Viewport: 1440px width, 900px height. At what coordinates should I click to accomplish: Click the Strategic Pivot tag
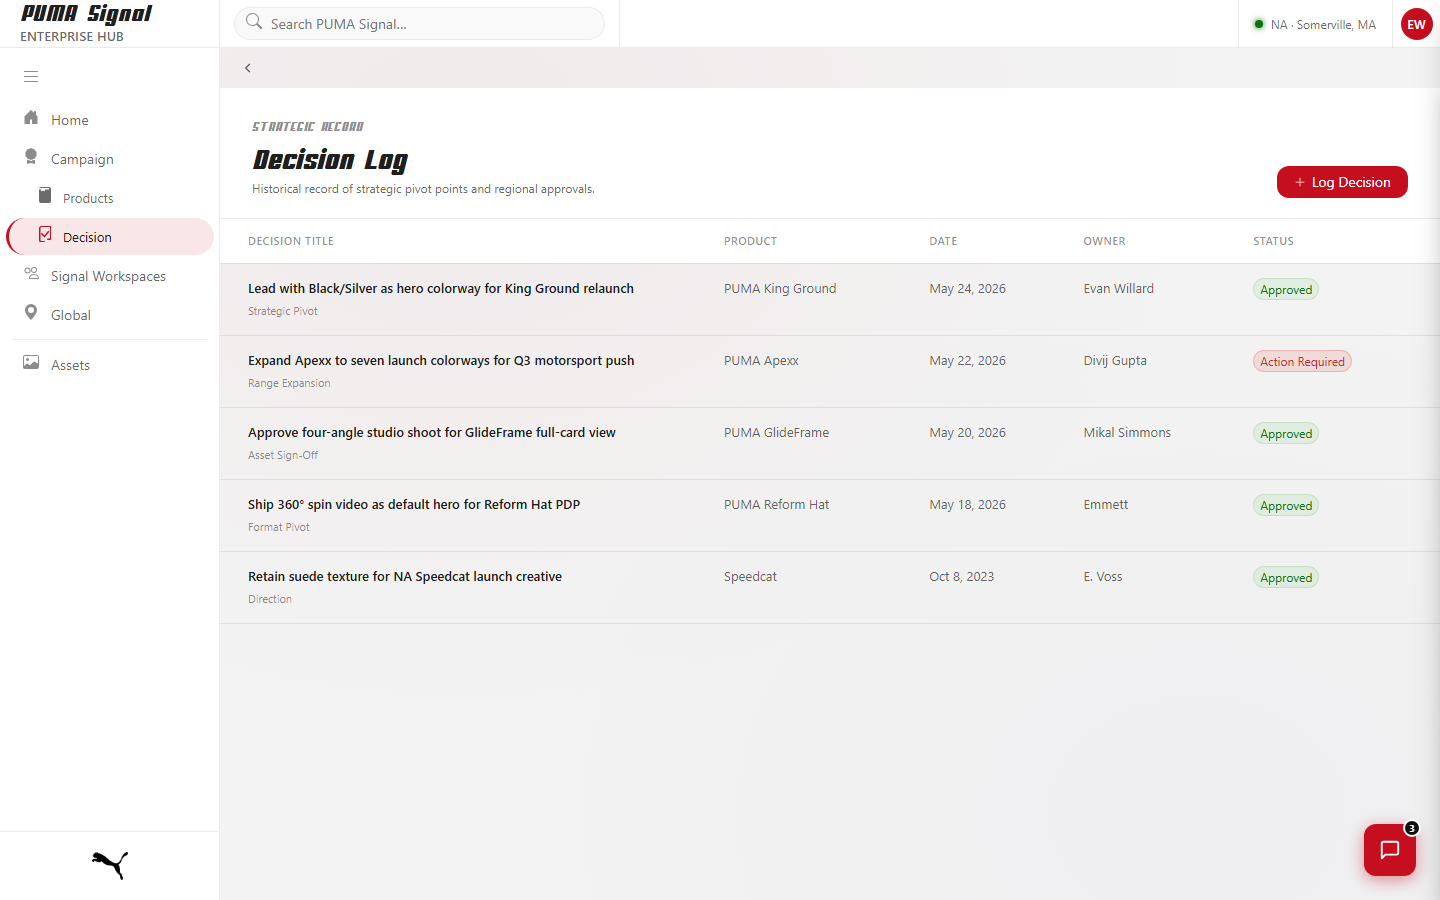click(x=283, y=311)
